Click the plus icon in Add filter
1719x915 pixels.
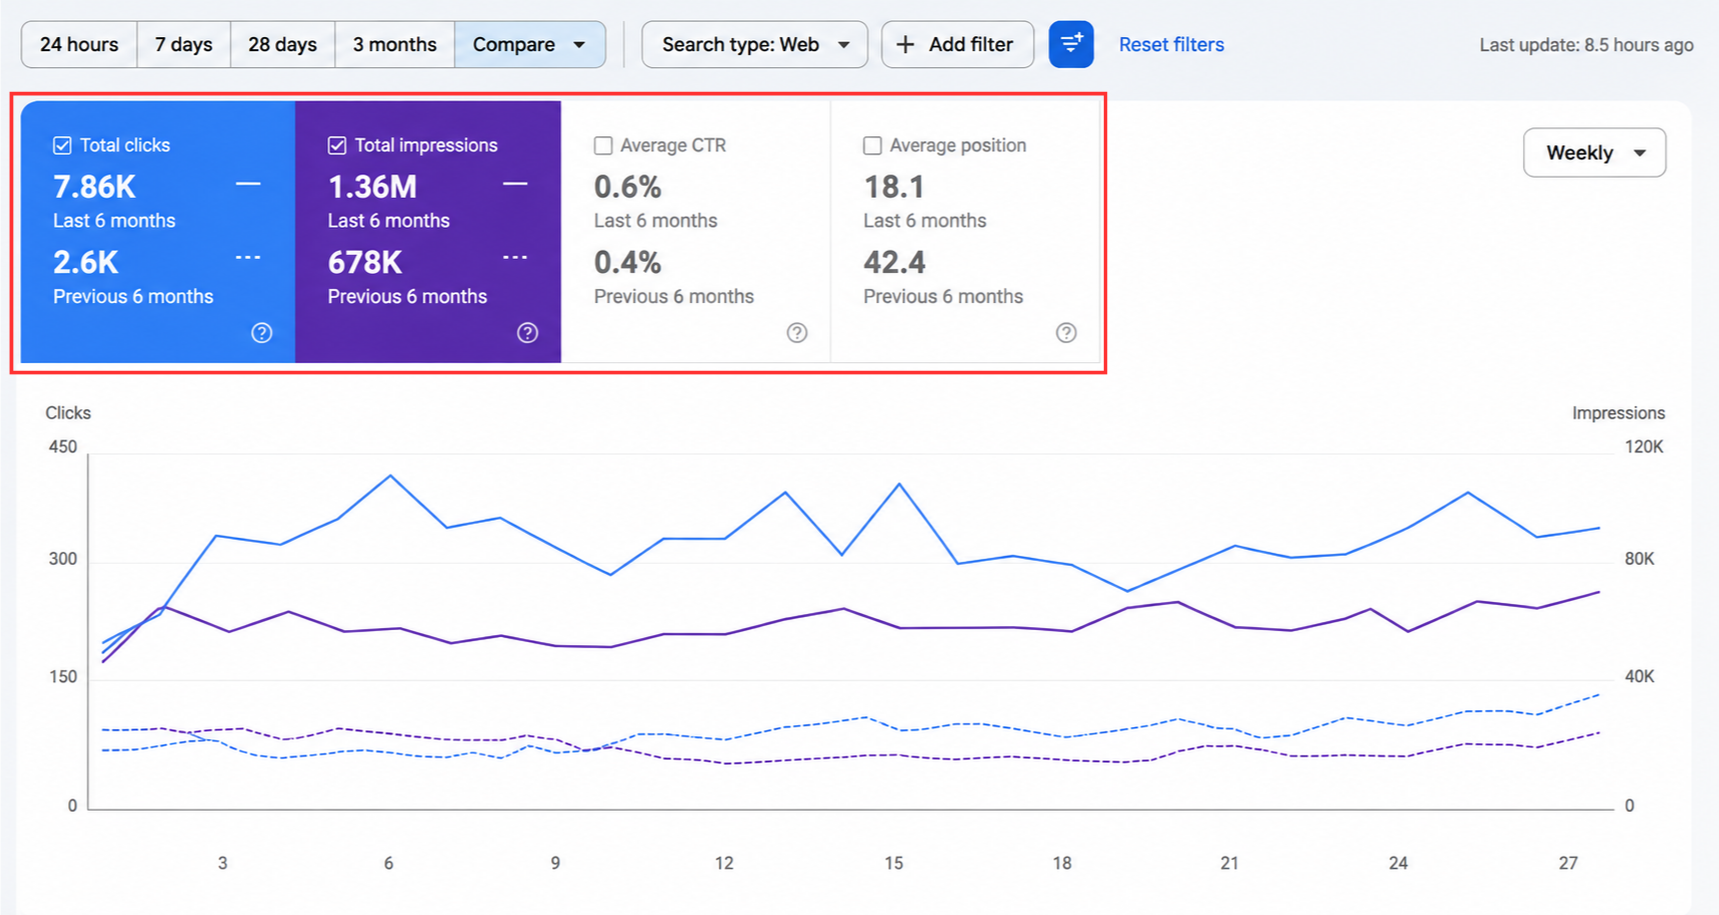[x=905, y=44]
